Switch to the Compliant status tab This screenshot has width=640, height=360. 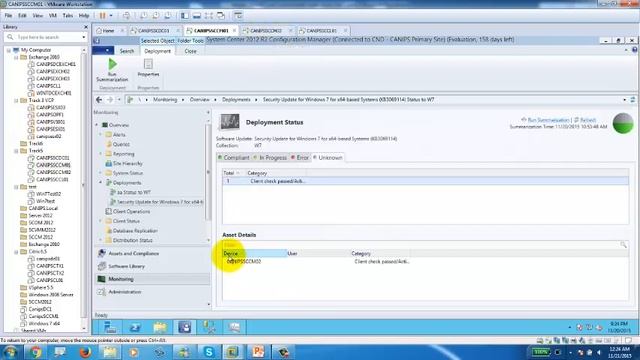[233, 158]
